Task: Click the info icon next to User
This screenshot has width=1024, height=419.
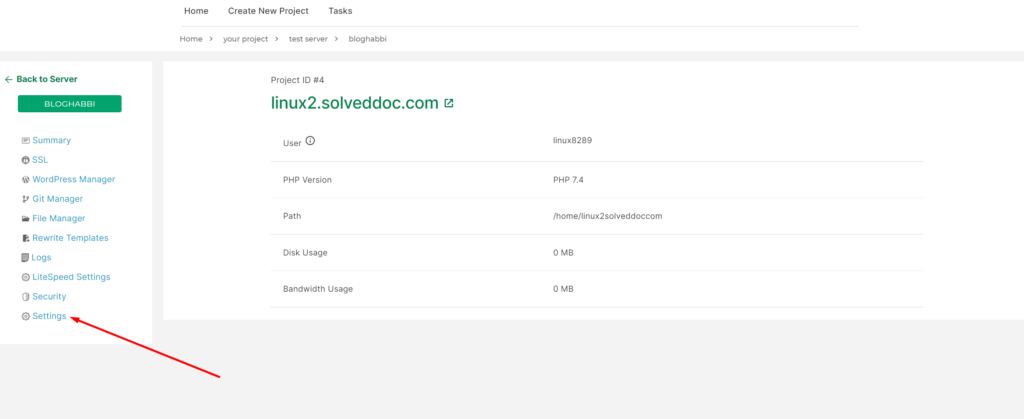Action: pyautogui.click(x=310, y=140)
